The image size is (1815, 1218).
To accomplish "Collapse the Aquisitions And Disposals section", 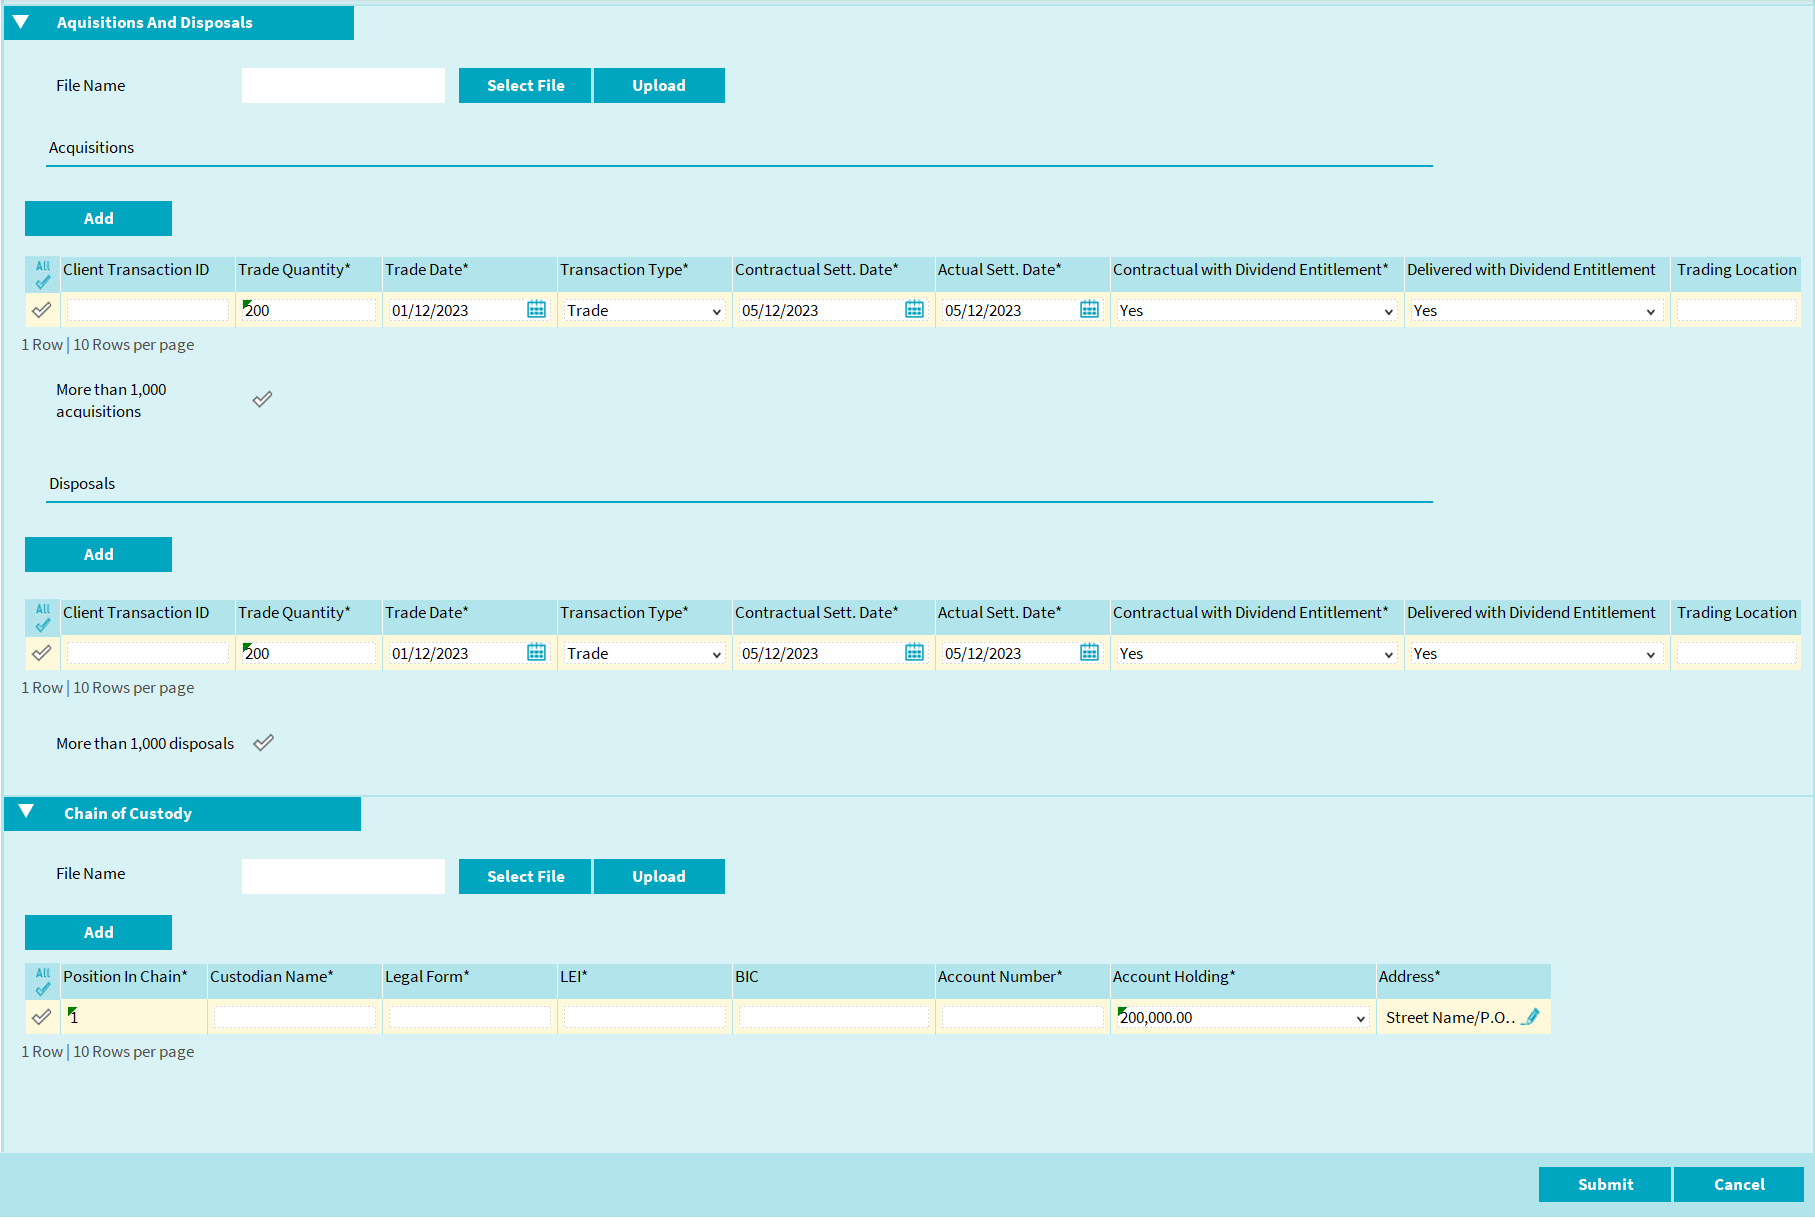I will click(21, 22).
